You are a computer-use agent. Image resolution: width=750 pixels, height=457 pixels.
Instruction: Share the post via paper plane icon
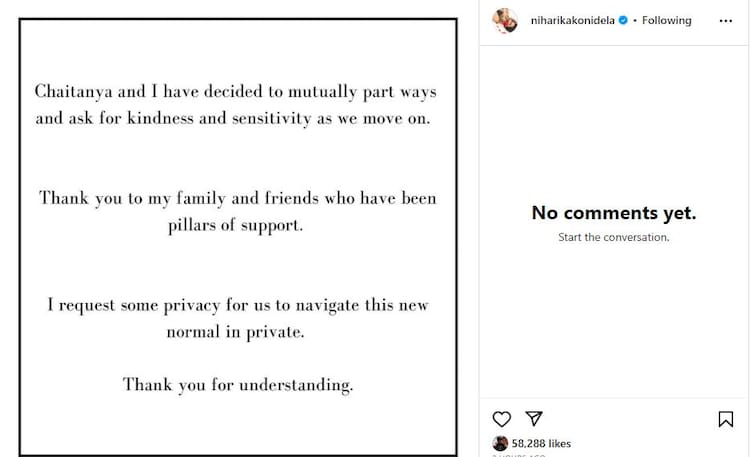coord(534,419)
